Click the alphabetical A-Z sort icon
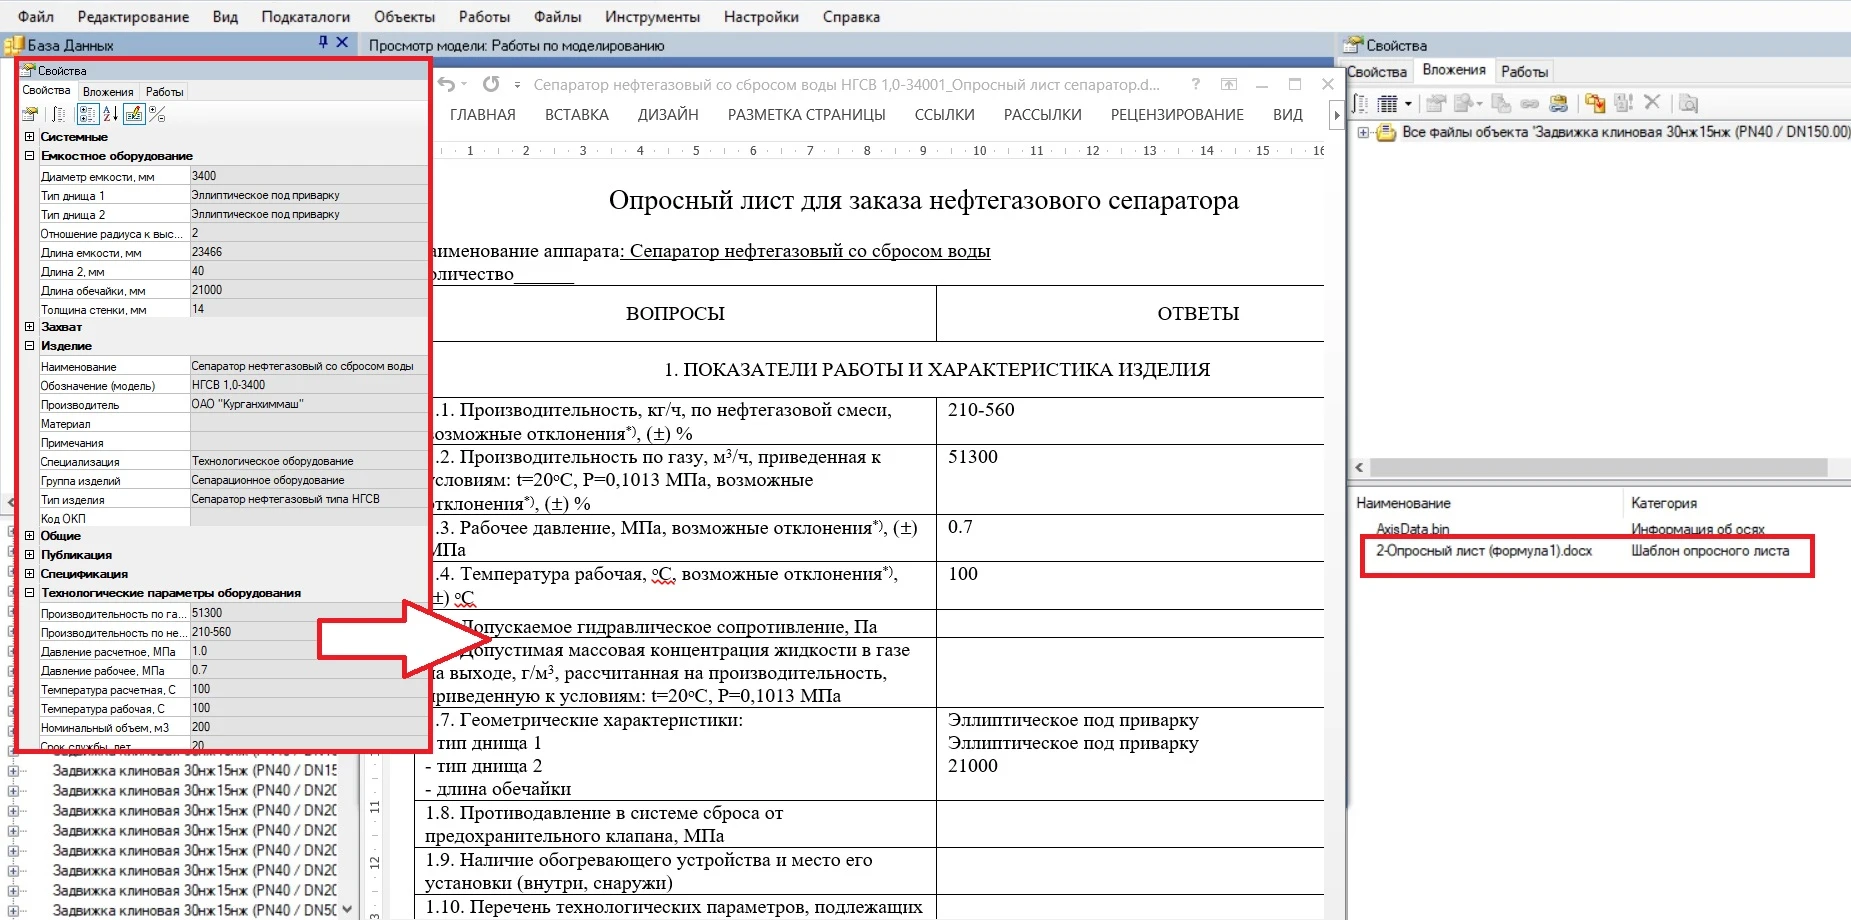This screenshot has height=920, width=1851. tap(110, 114)
